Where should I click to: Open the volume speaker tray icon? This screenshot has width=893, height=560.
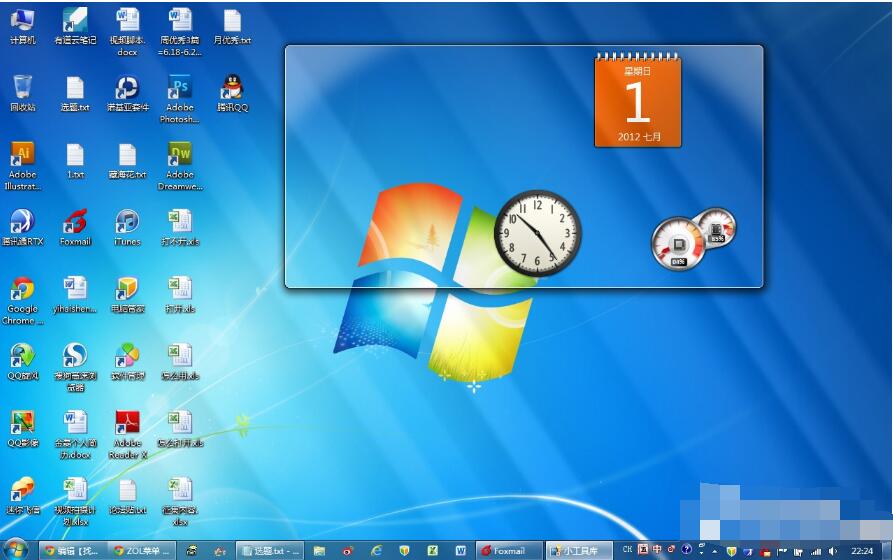pos(833,551)
